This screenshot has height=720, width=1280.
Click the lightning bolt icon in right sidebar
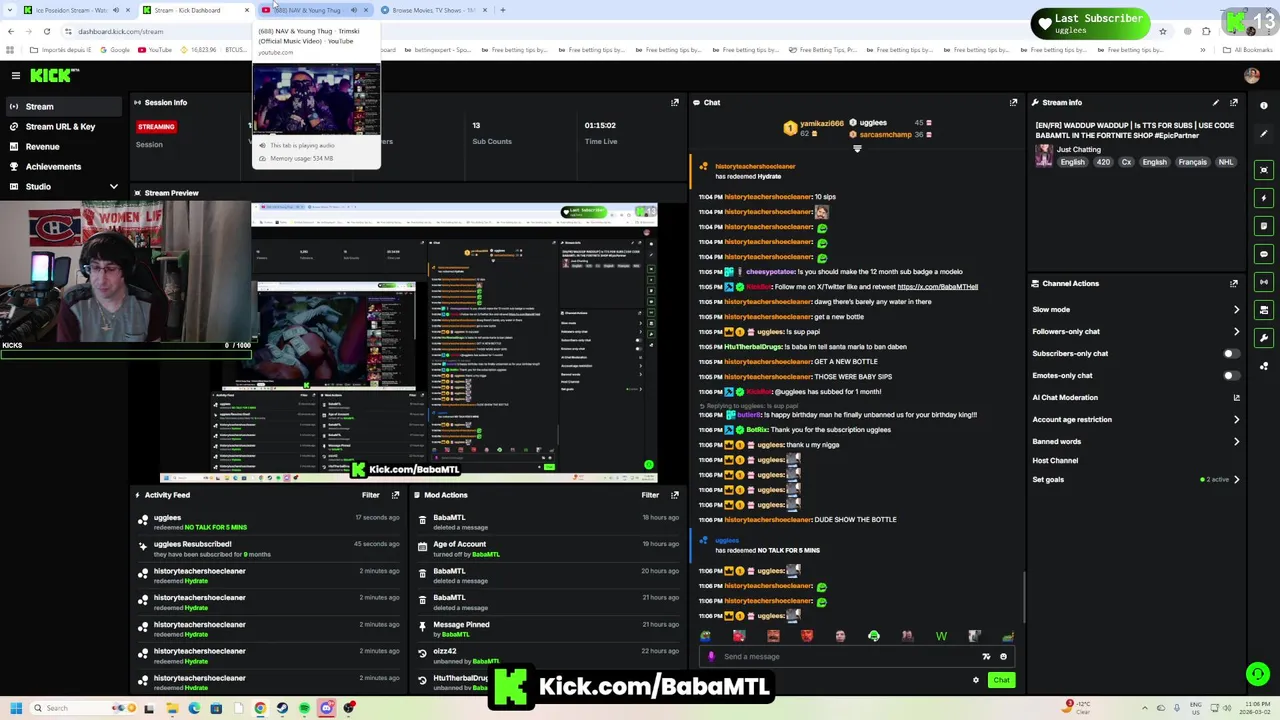pos(1264,198)
